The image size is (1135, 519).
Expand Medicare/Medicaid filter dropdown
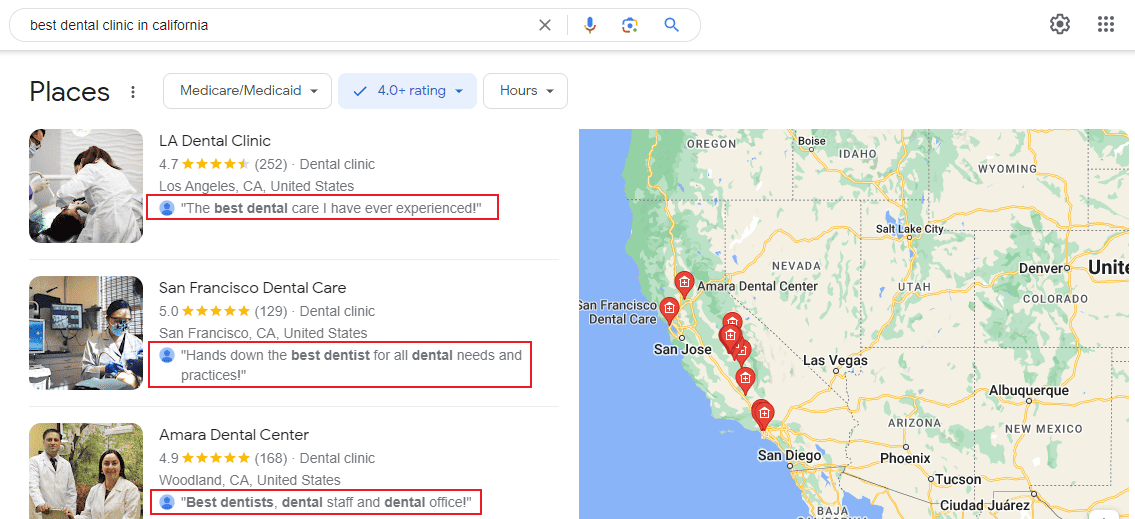(x=248, y=91)
